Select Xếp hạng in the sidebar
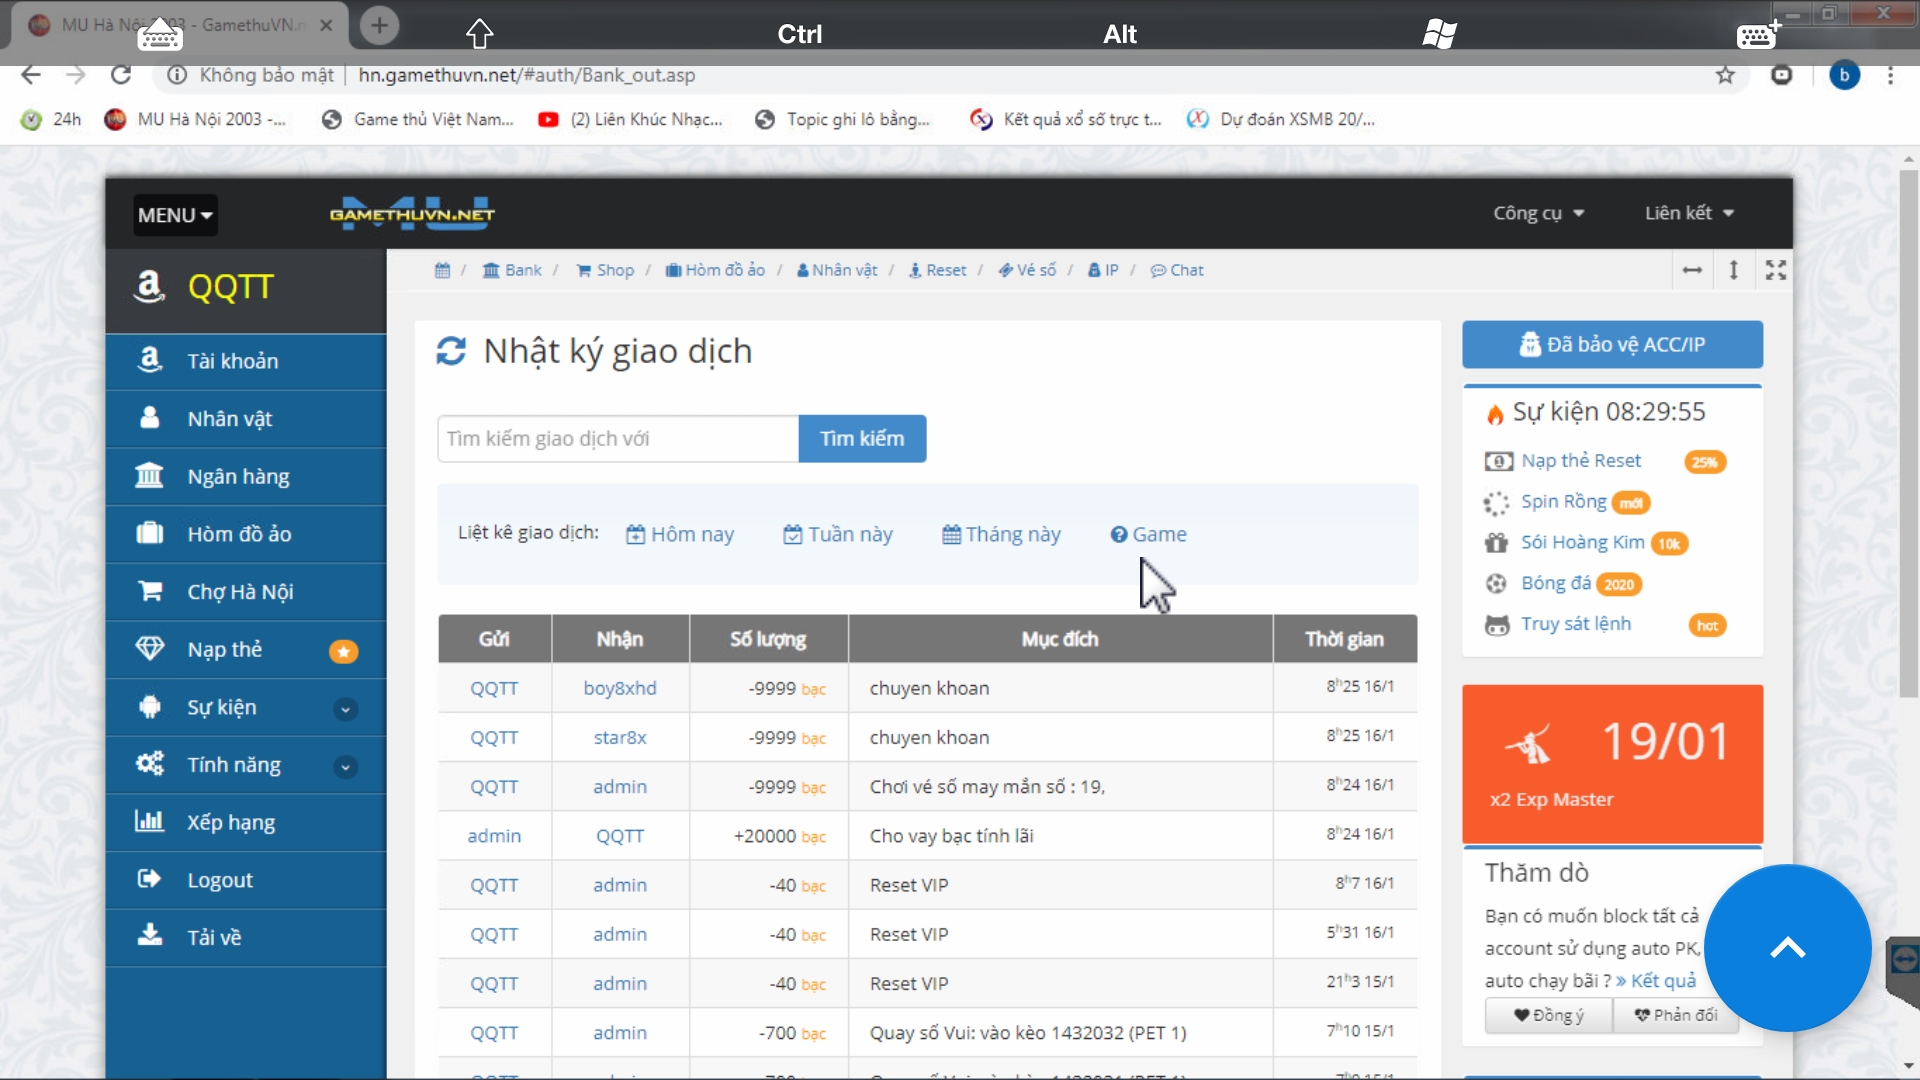 point(231,822)
